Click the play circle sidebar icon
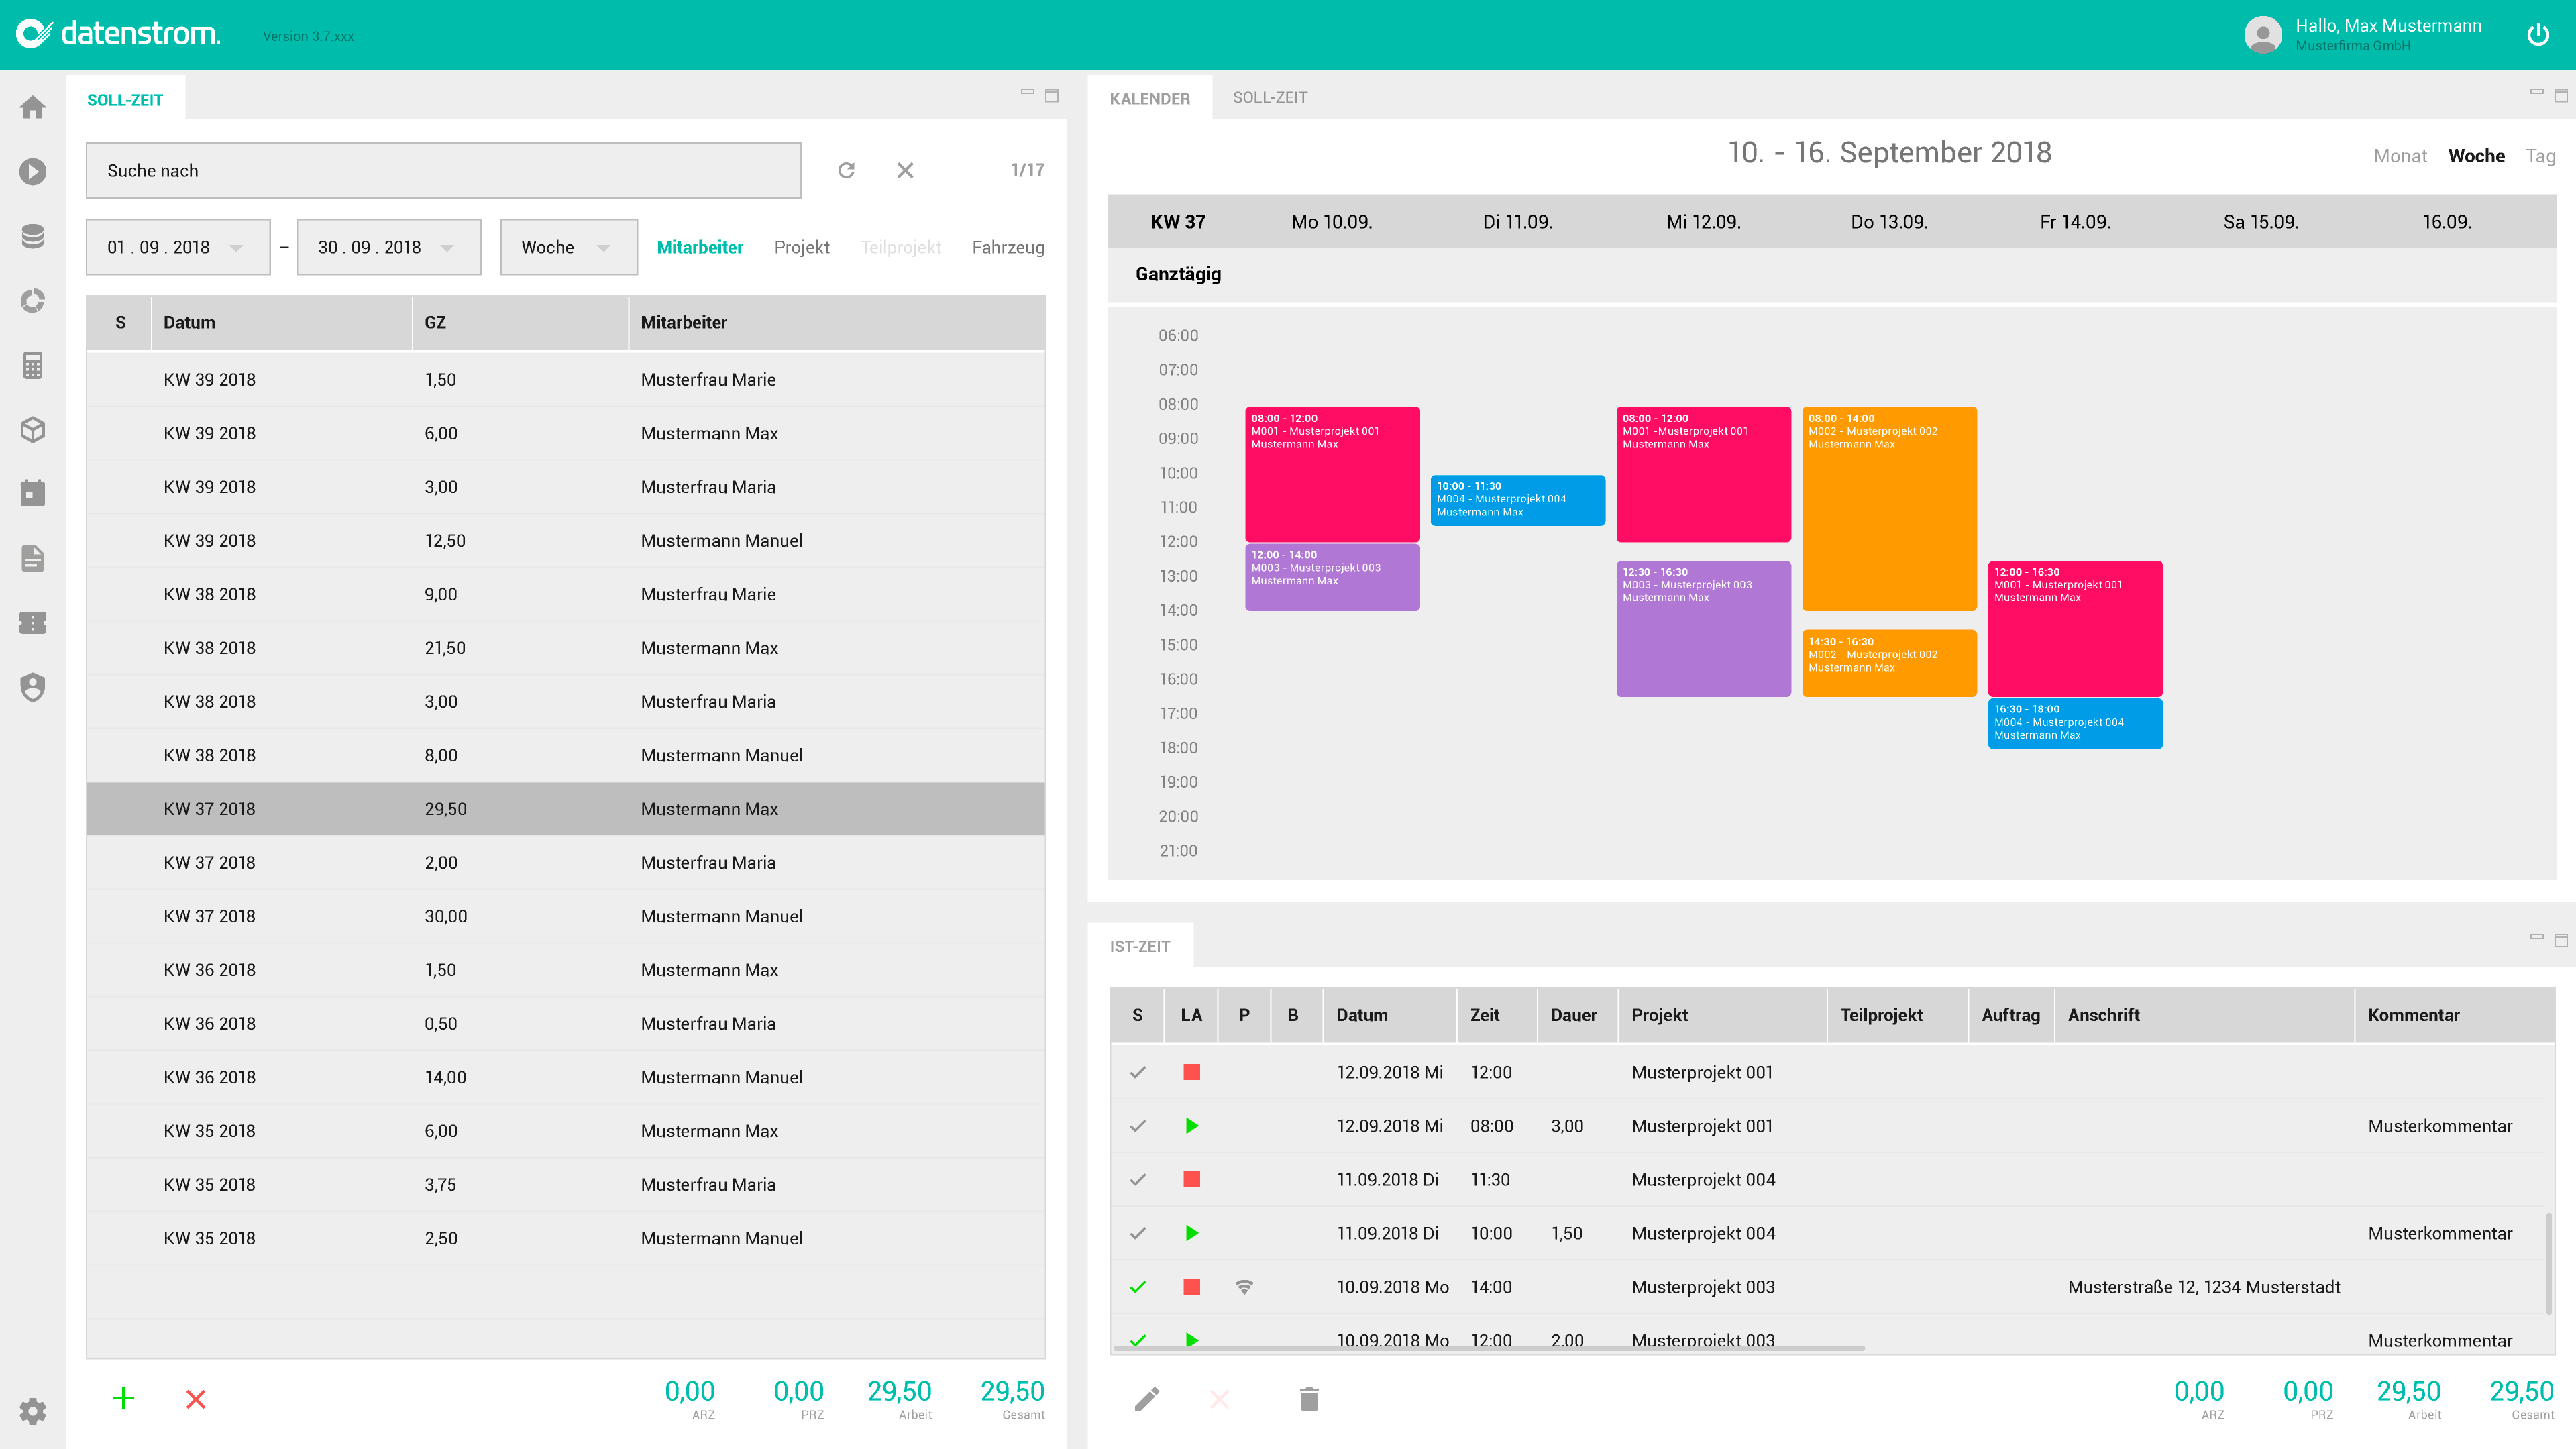 33,172
